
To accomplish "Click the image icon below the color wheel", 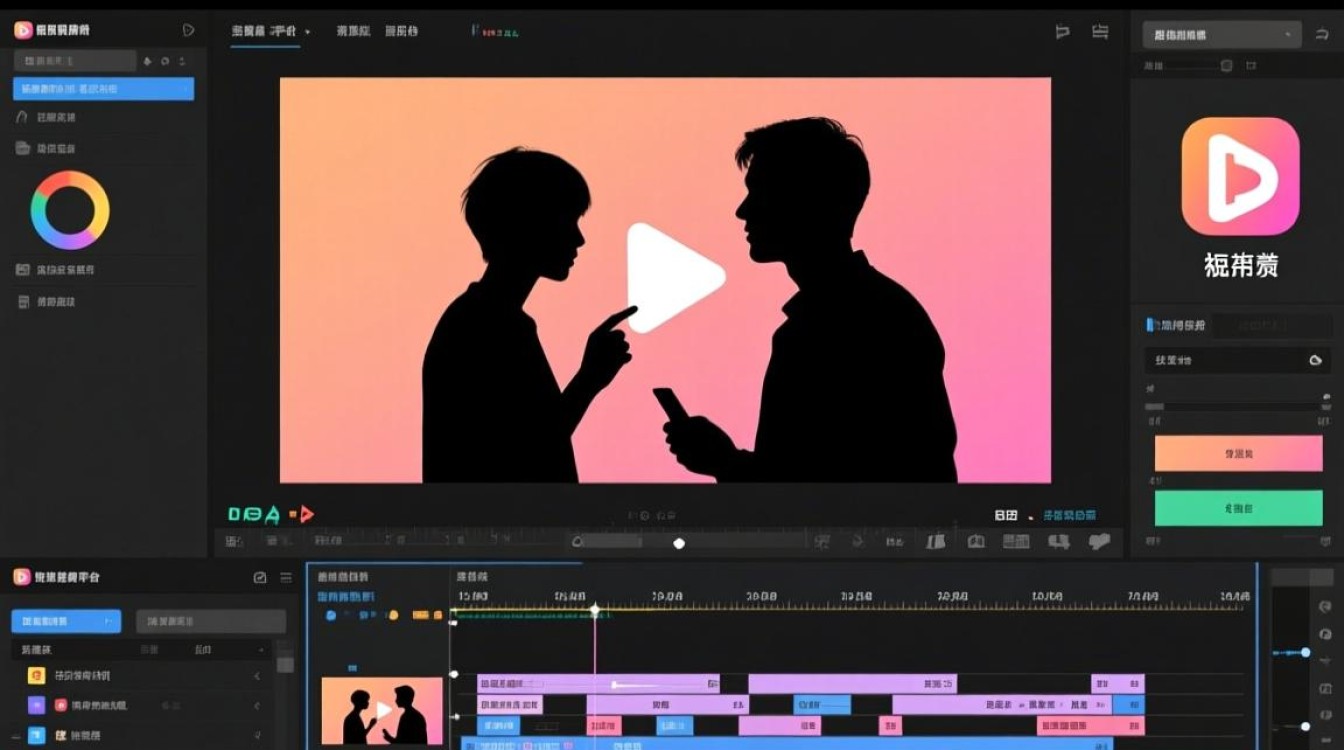I will 23,270.
